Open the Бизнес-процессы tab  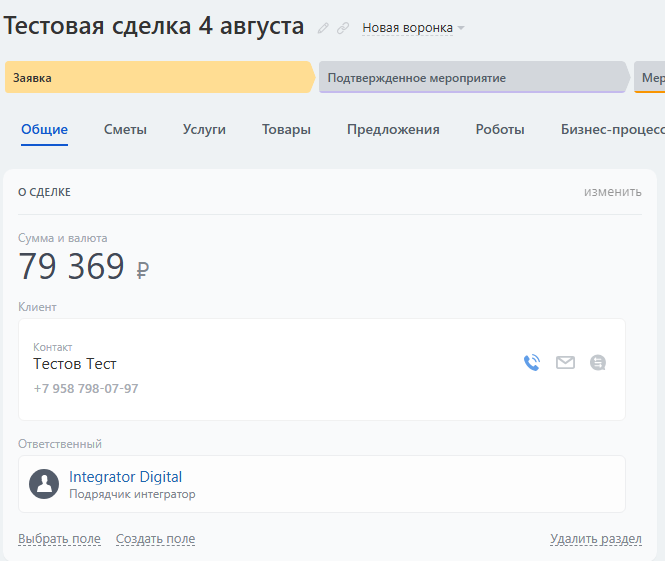(x=613, y=129)
